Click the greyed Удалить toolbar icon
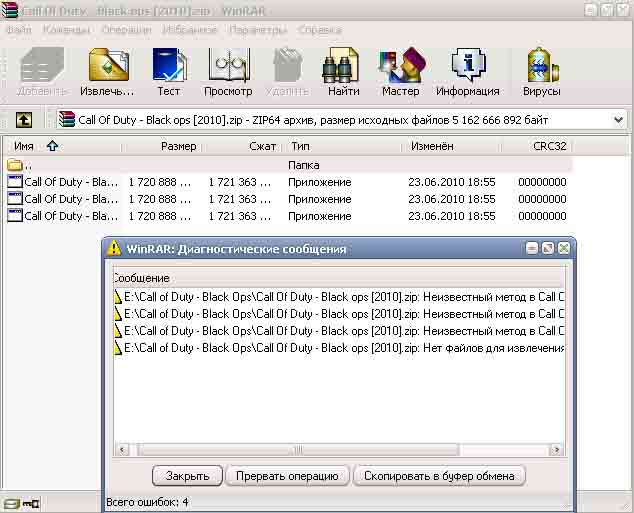The width and height of the screenshot is (634, 513). [288, 65]
